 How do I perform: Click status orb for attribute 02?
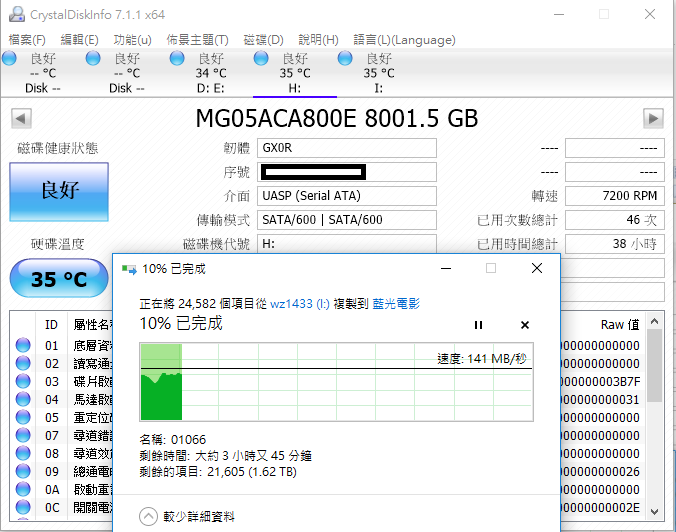(23, 363)
